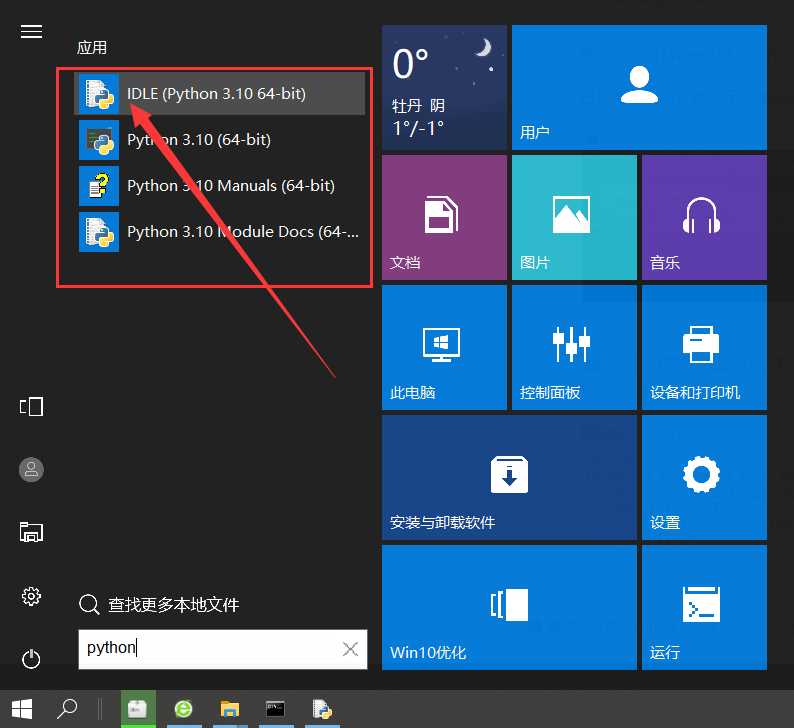Open the Python IDLE taskbar icon
The image size is (794, 728).
pyautogui.click(x=322, y=709)
